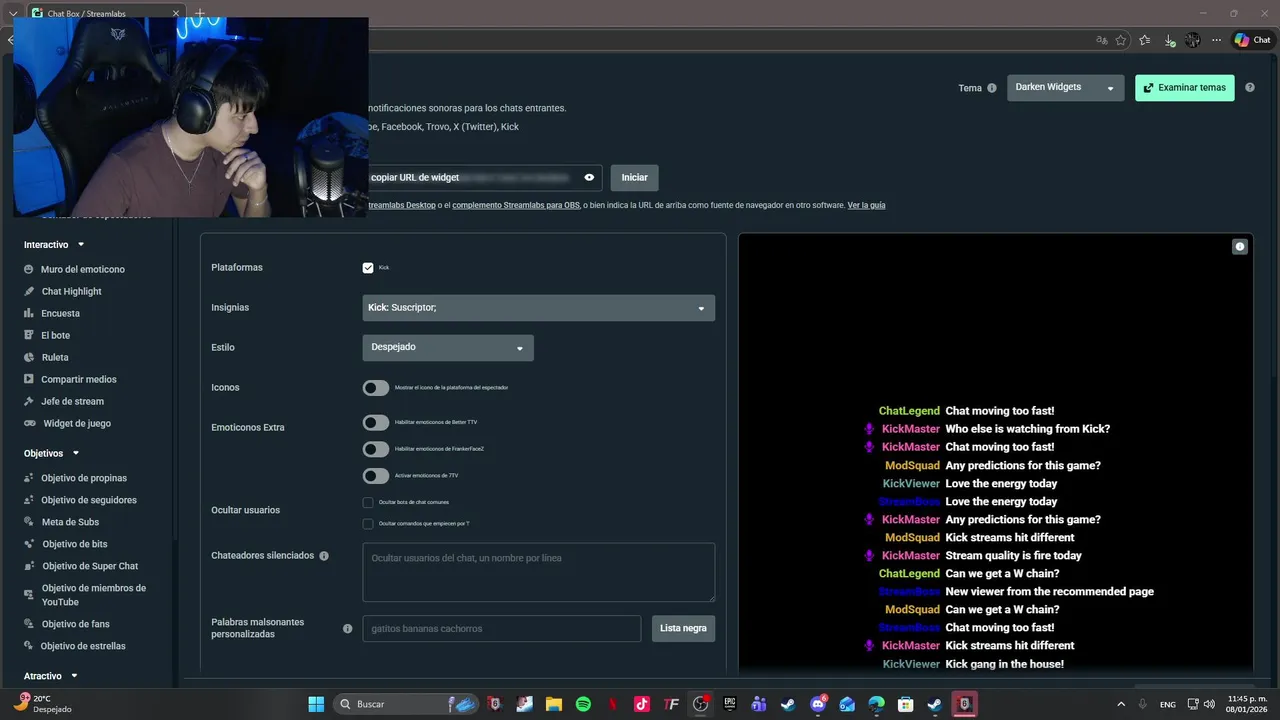Open Copilot Chat button
The height and width of the screenshot is (720, 1280).
tap(1252, 40)
